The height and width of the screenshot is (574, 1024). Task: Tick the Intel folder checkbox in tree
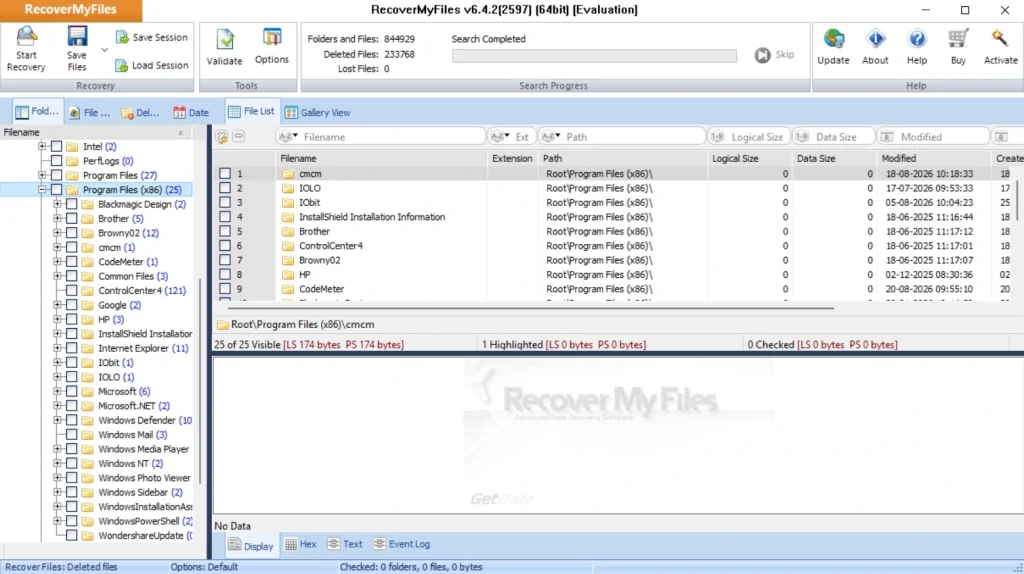[x=57, y=146]
